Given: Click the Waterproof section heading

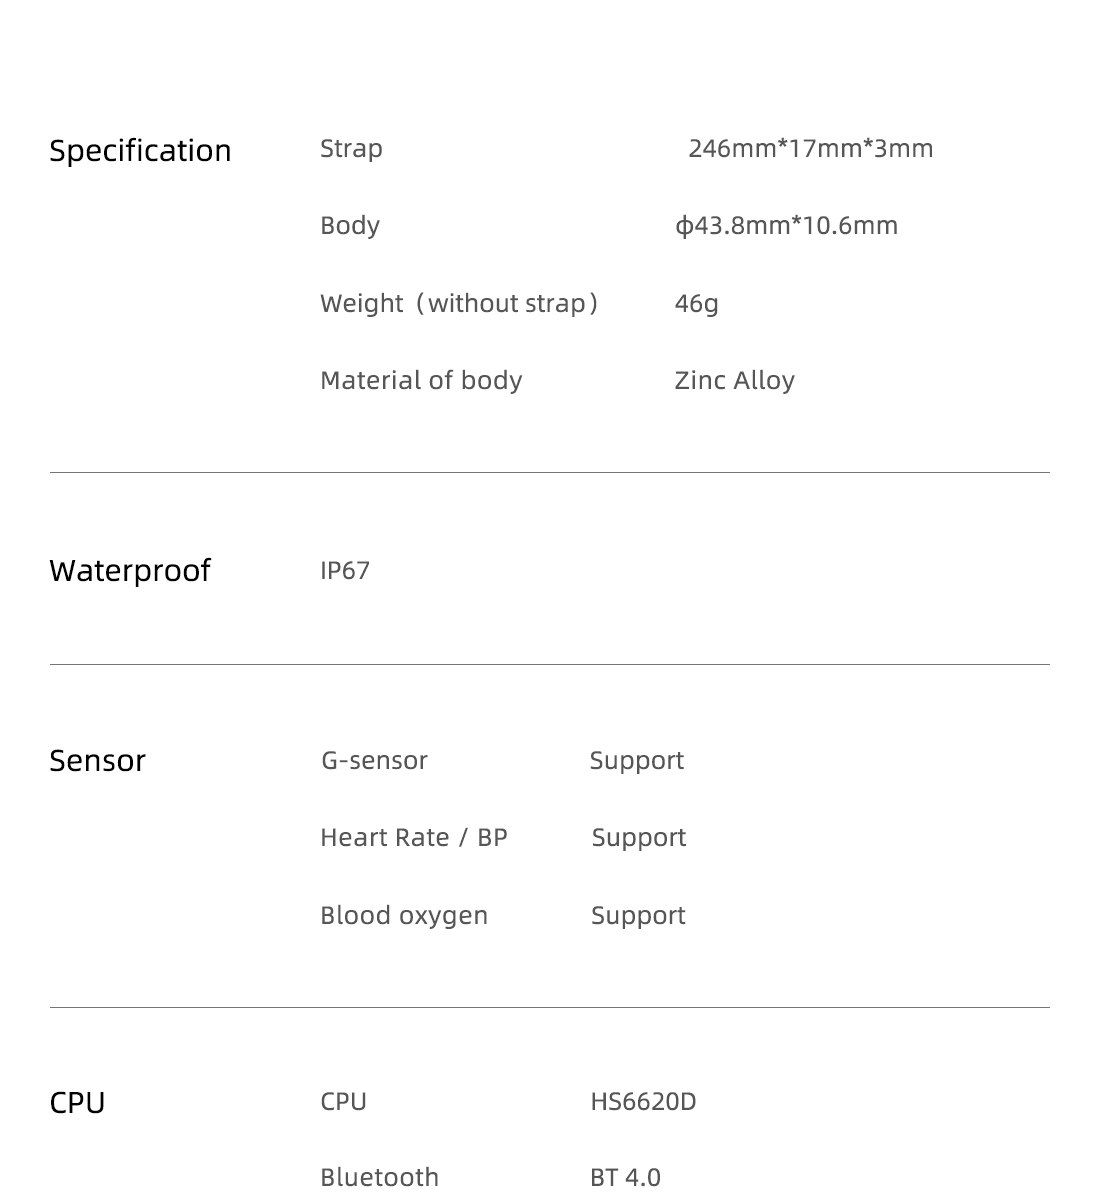Looking at the screenshot, I should click(x=130, y=571).
